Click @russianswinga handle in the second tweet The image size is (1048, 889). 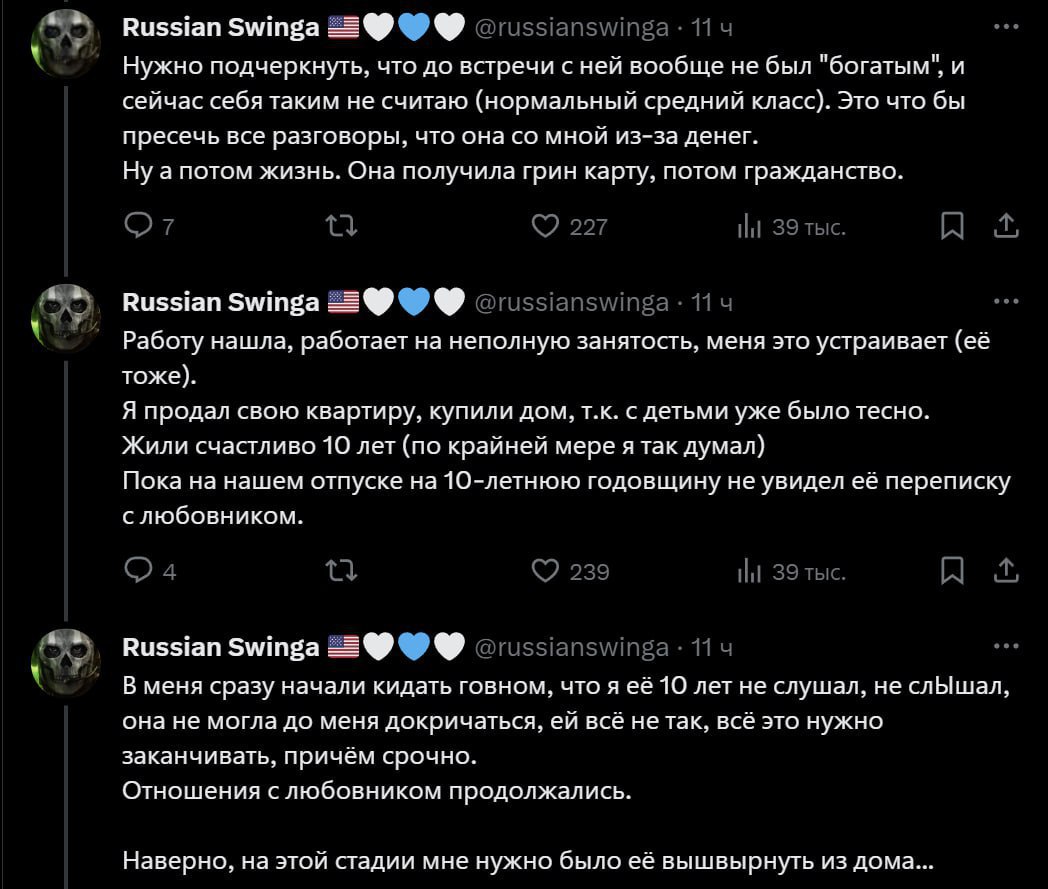(569, 302)
